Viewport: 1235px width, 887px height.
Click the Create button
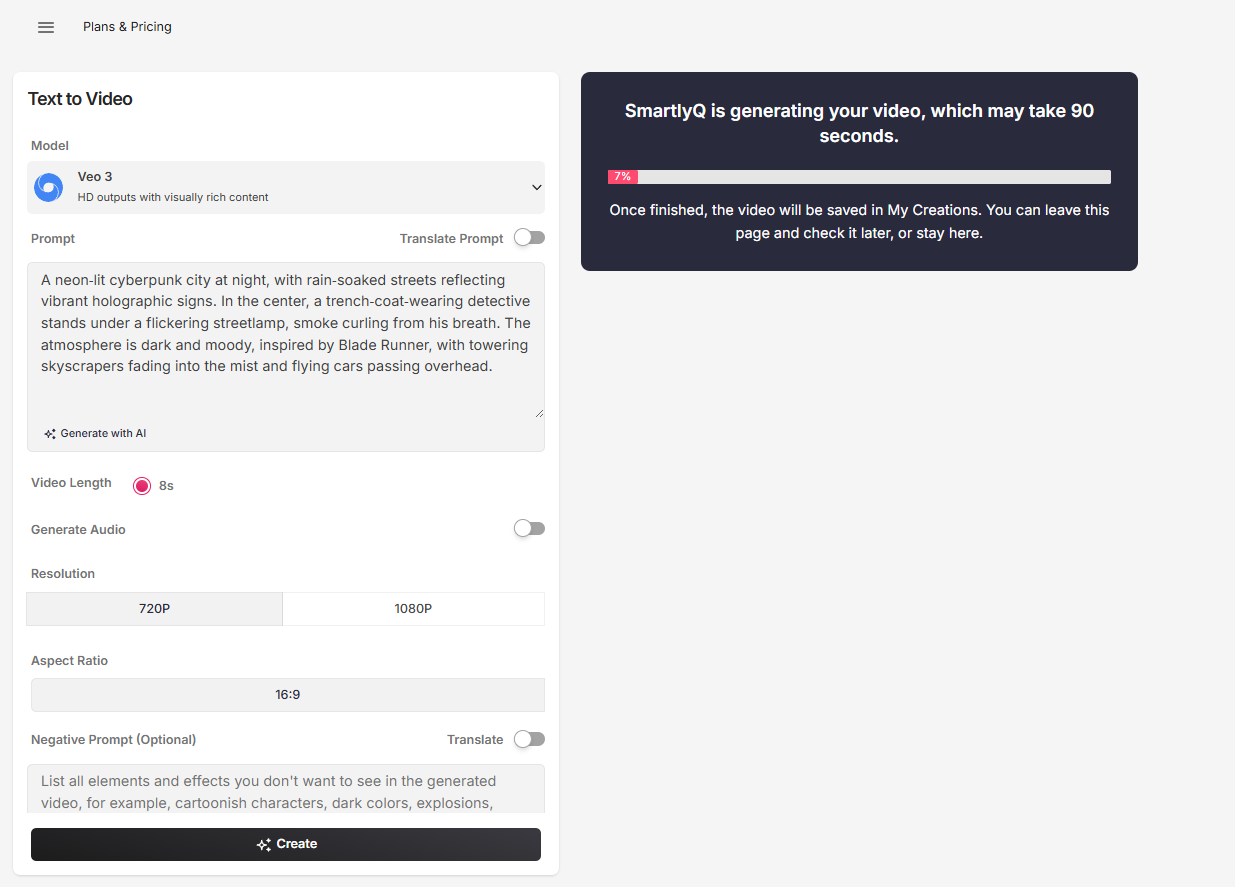[x=286, y=844]
